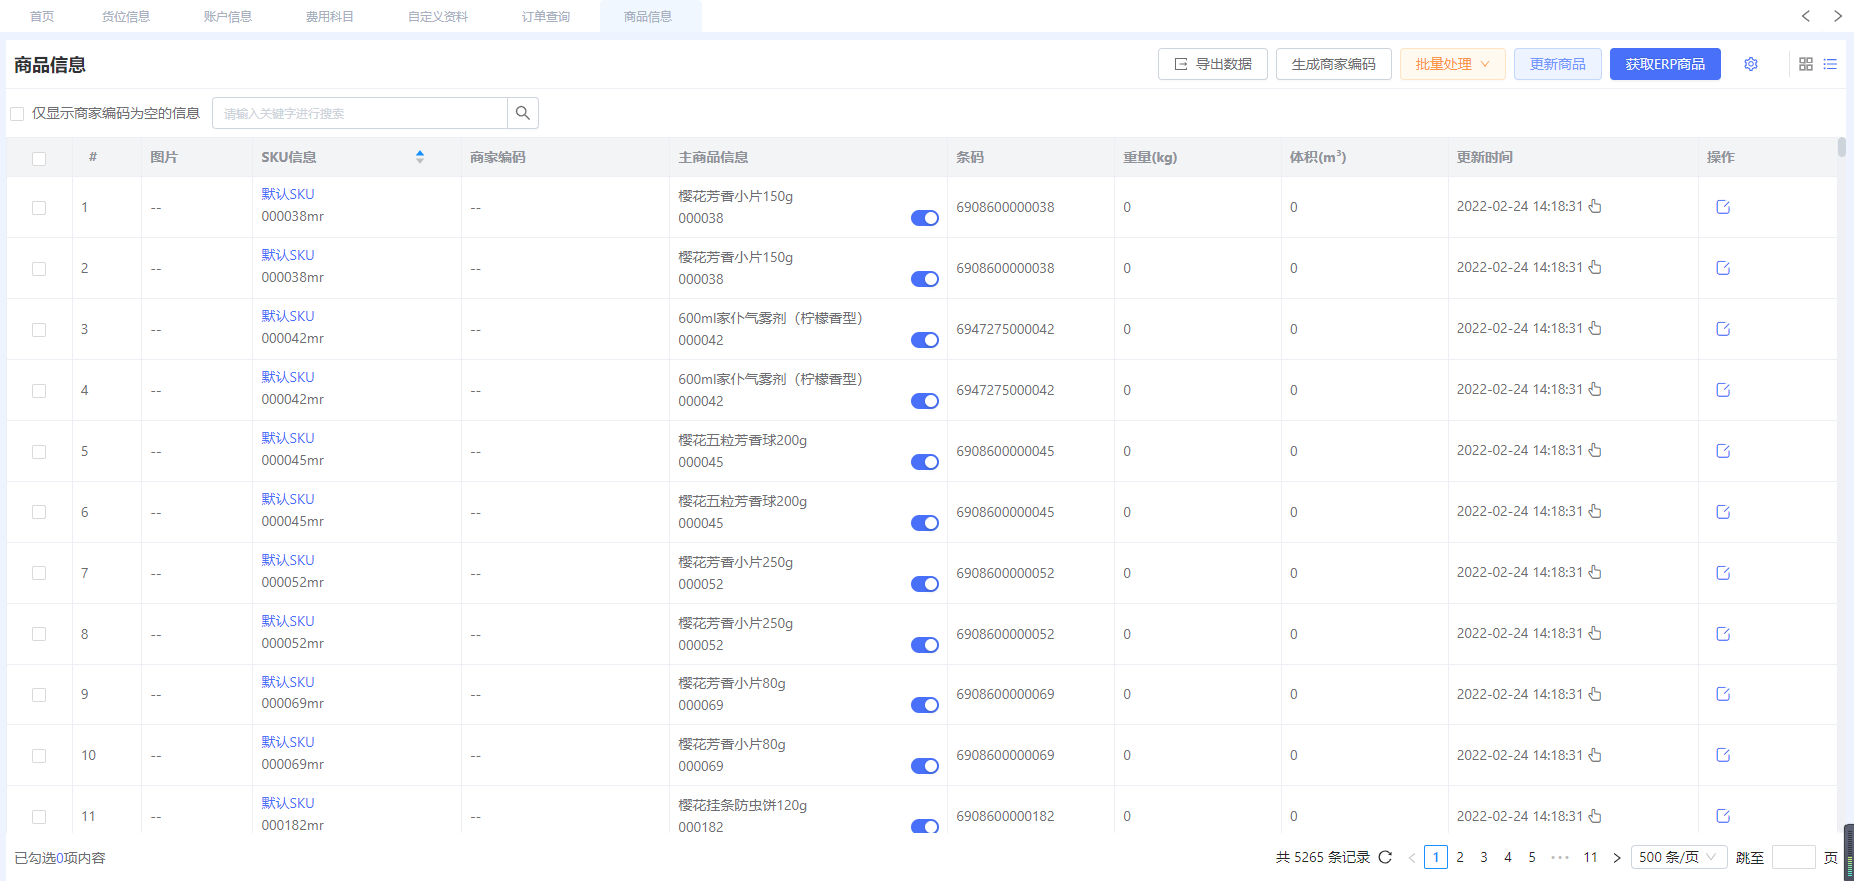Switch to the 首页 tab
The height and width of the screenshot is (881, 1854).
pos(42,17)
